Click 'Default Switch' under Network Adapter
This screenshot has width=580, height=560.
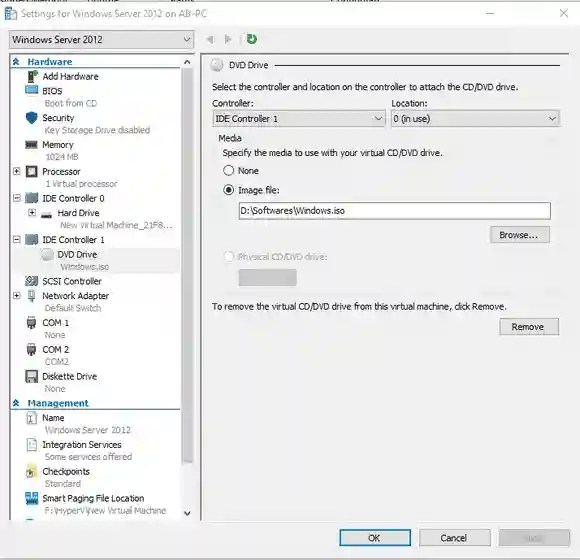pos(73,308)
